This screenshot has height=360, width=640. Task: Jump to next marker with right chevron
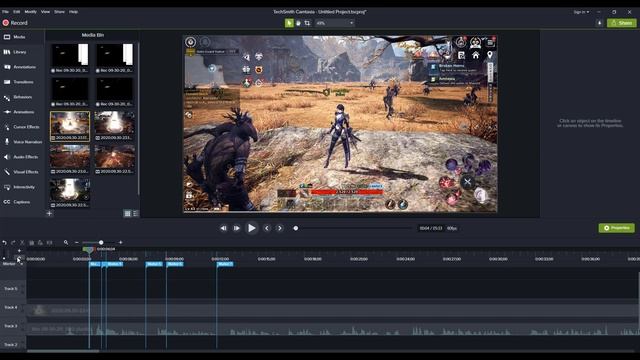280,228
